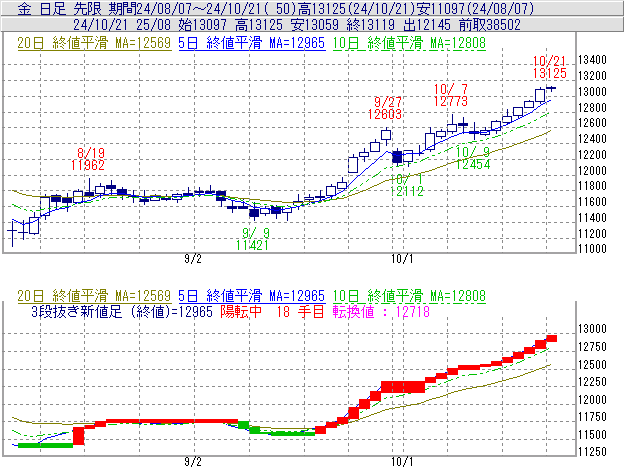
Task: Click the 12800 label on upper price axis
Action: click(592, 107)
